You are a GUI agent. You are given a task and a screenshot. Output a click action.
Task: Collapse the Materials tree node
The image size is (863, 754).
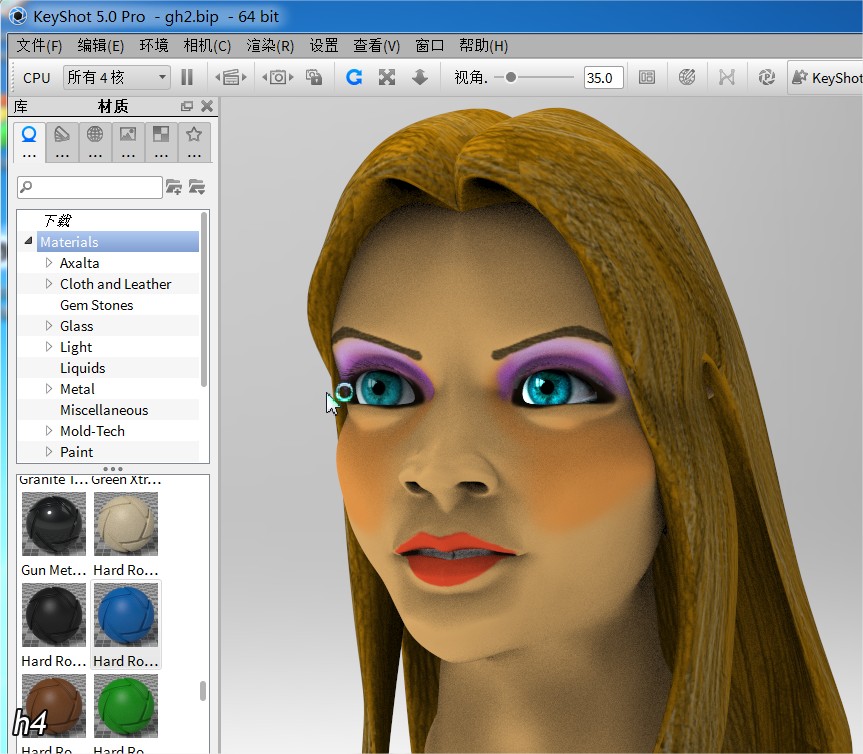pyautogui.click(x=28, y=241)
